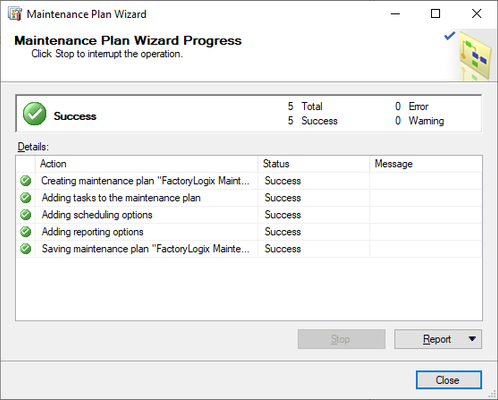Click the large green Success checkmark icon
The height and width of the screenshot is (400, 498).
click(x=34, y=114)
